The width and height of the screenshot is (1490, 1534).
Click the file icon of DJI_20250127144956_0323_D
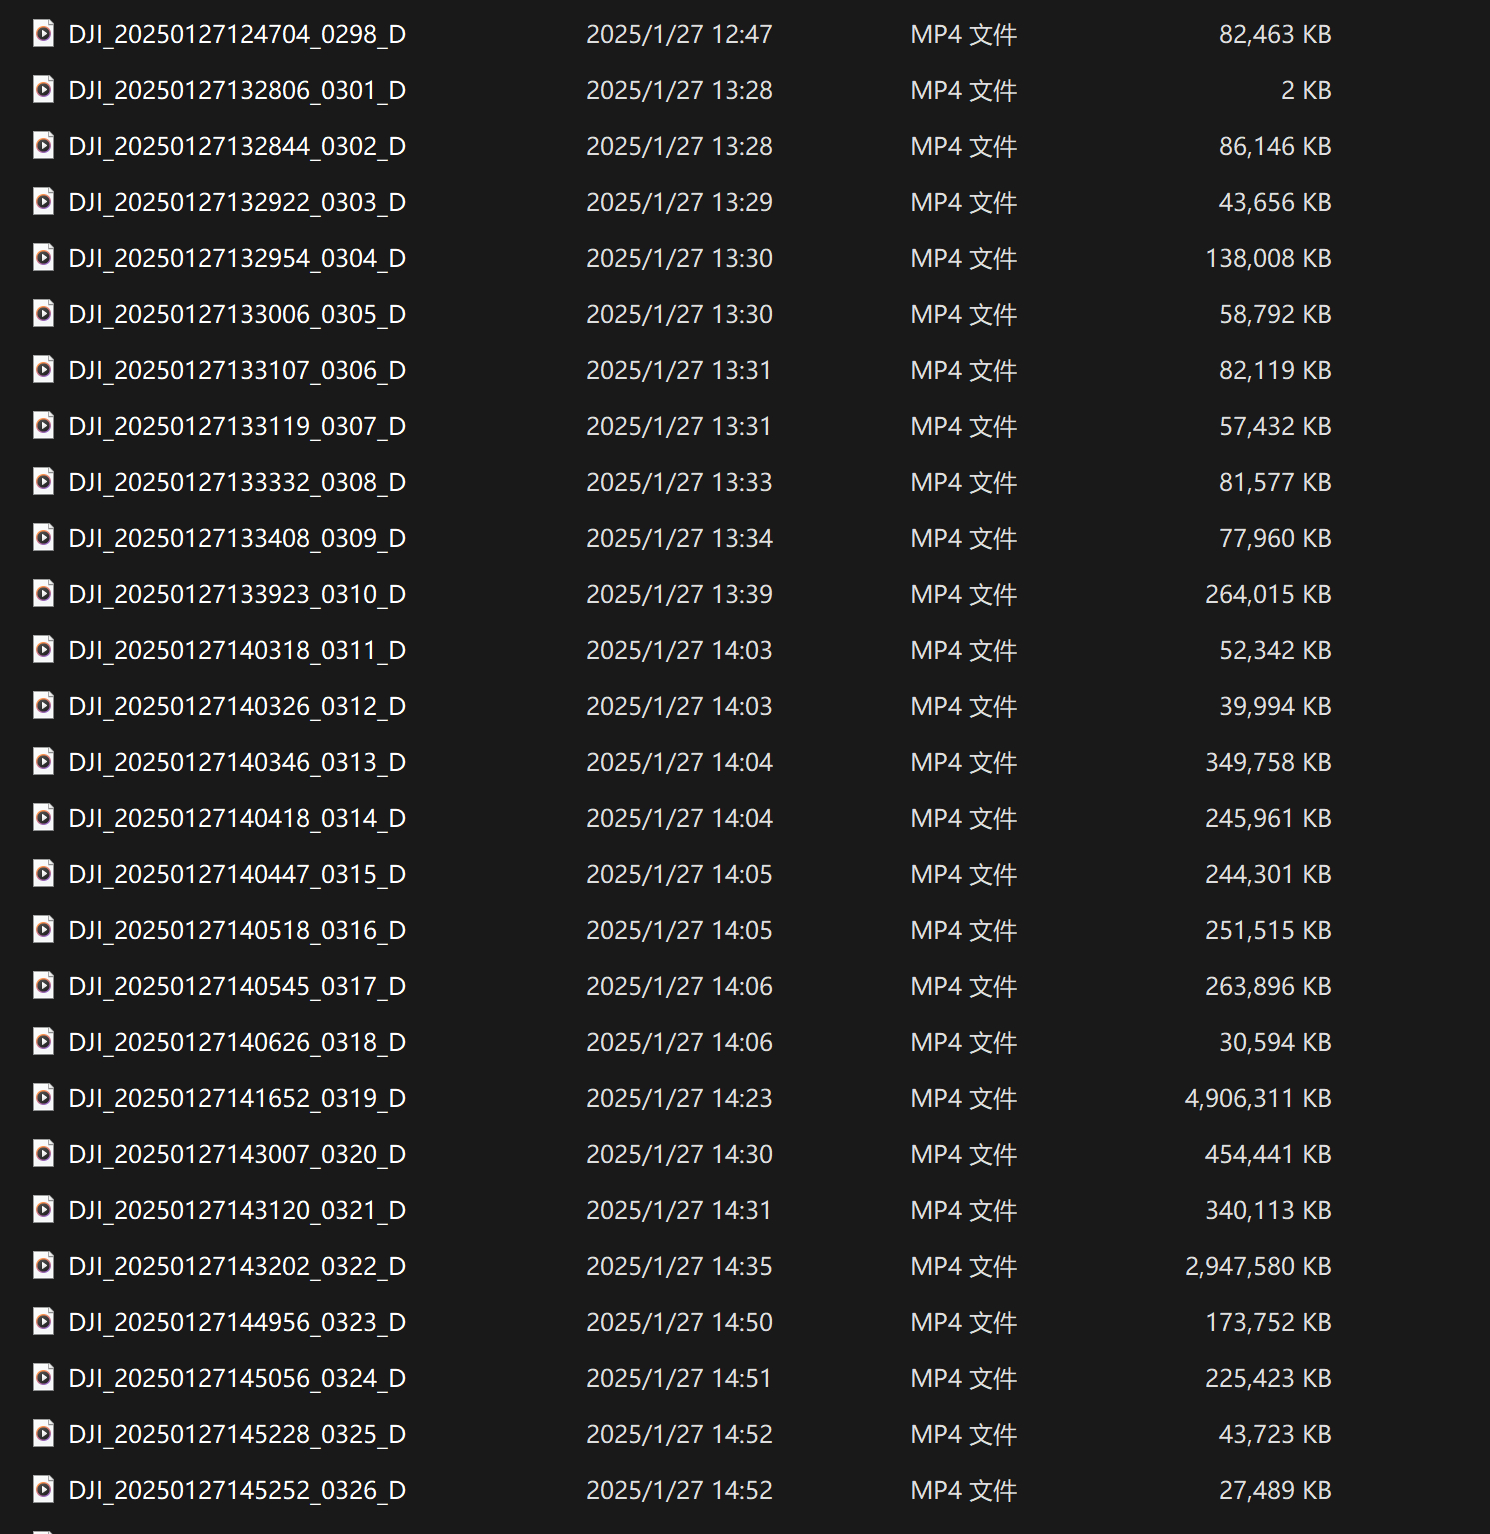point(43,1322)
